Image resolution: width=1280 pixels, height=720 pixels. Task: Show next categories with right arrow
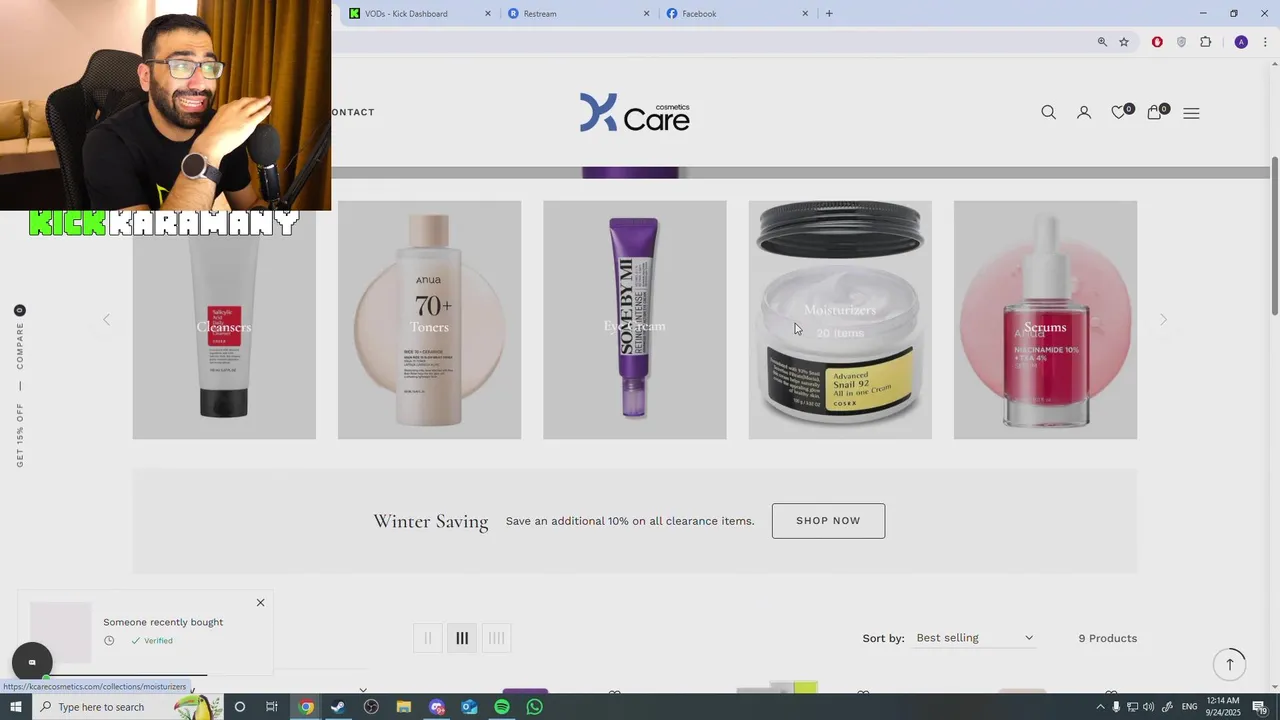[x=1163, y=320]
